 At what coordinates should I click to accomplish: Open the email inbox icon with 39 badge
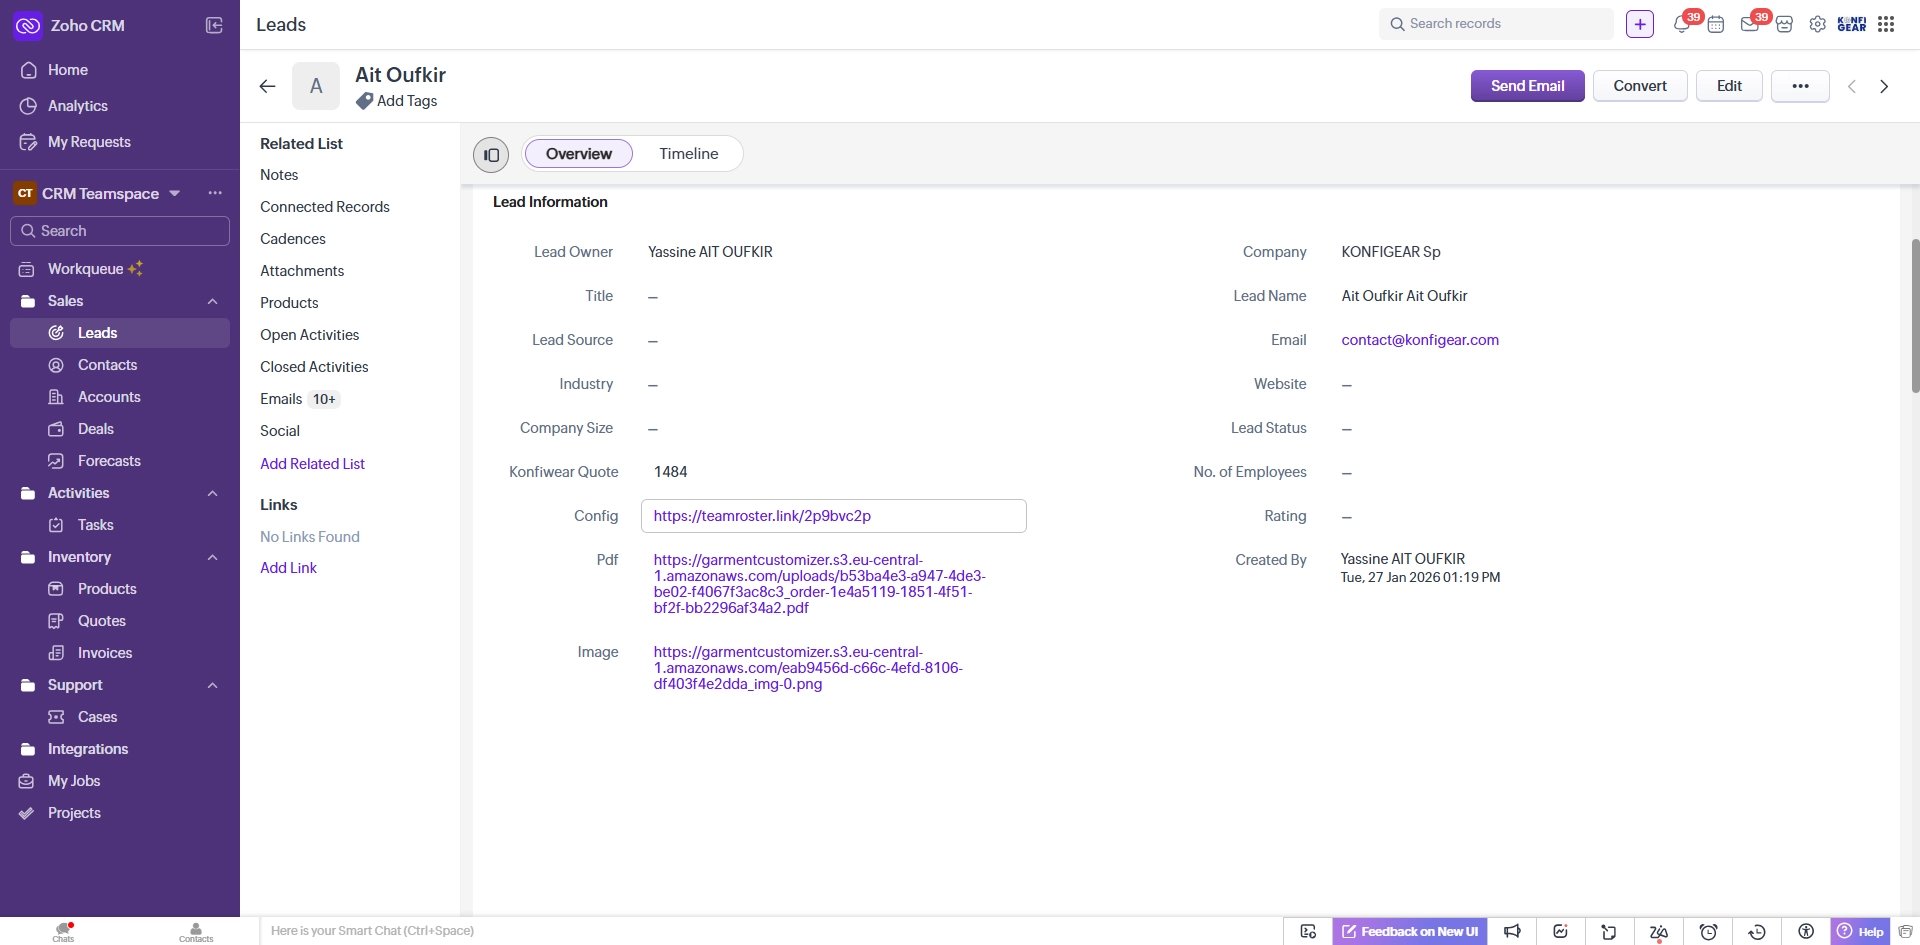(1750, 23)
